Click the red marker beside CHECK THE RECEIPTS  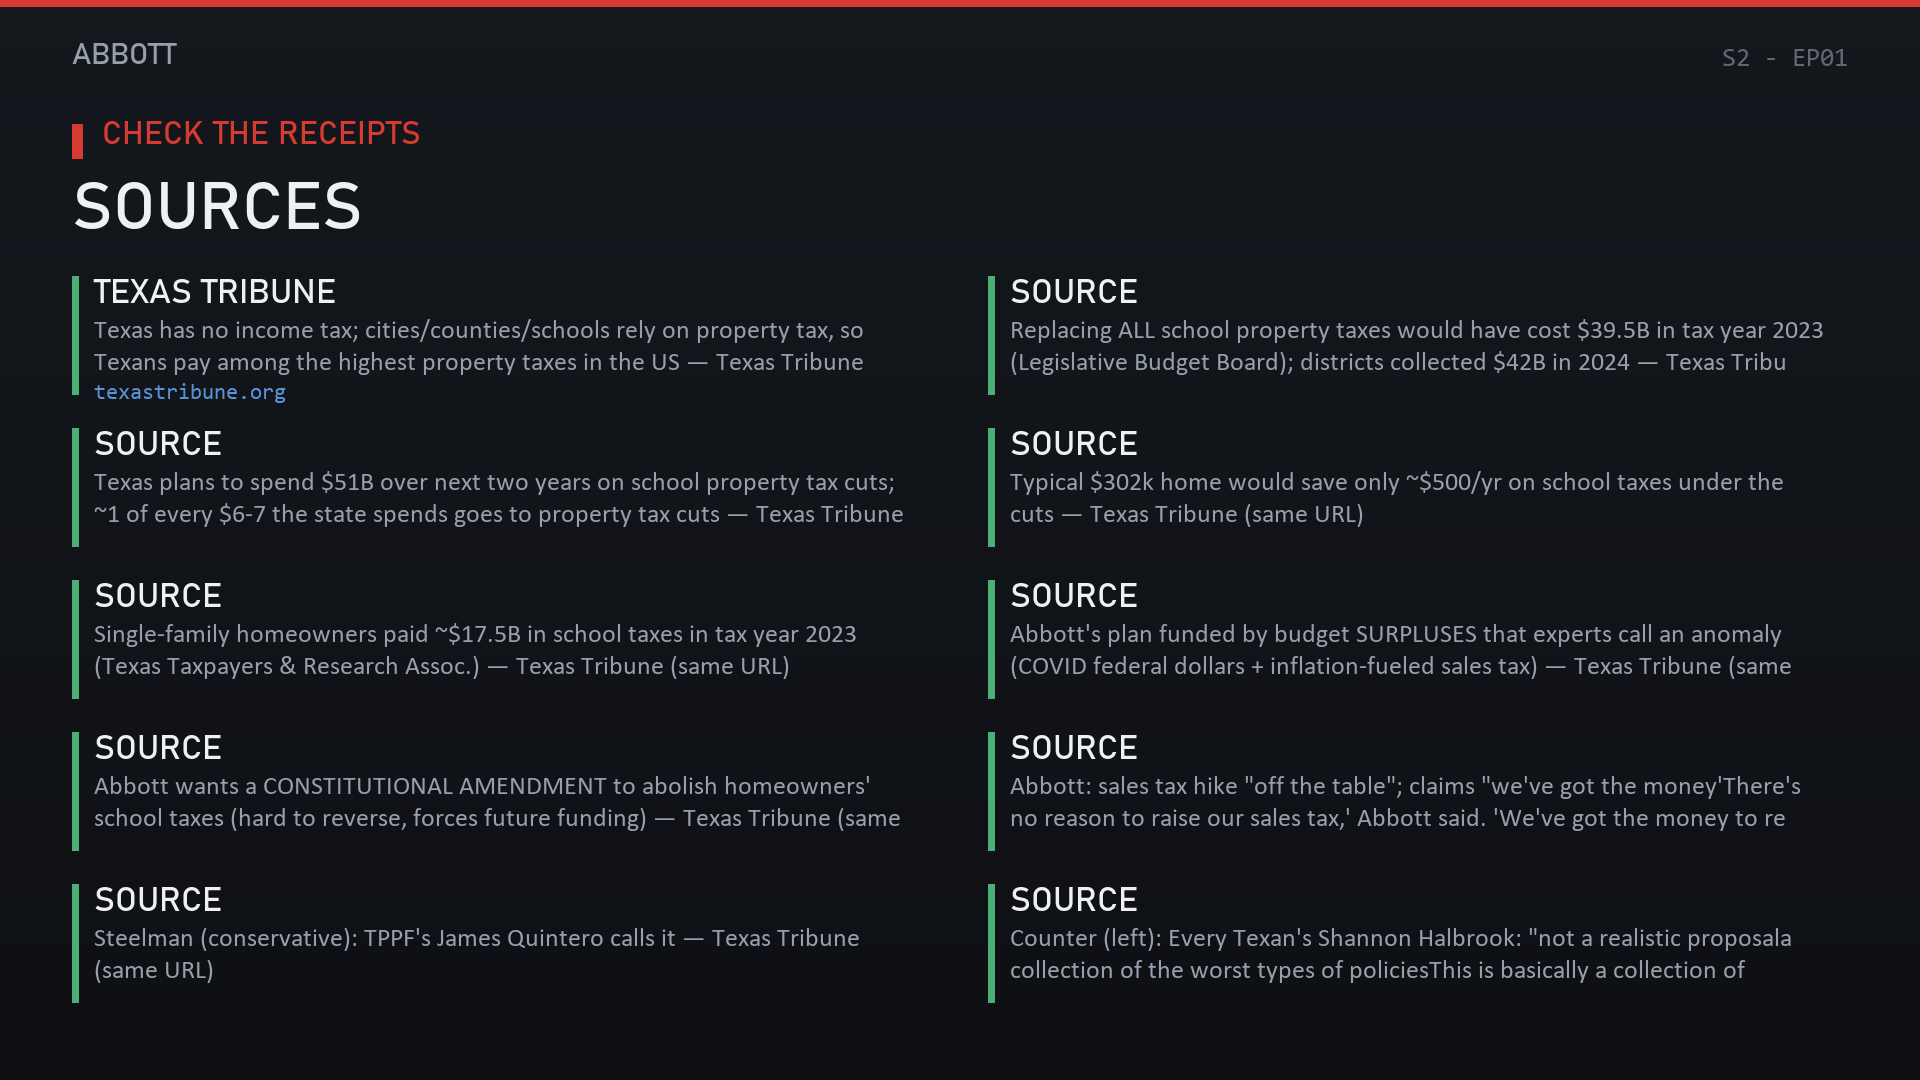pyautogui.click(x=77, y=141)
